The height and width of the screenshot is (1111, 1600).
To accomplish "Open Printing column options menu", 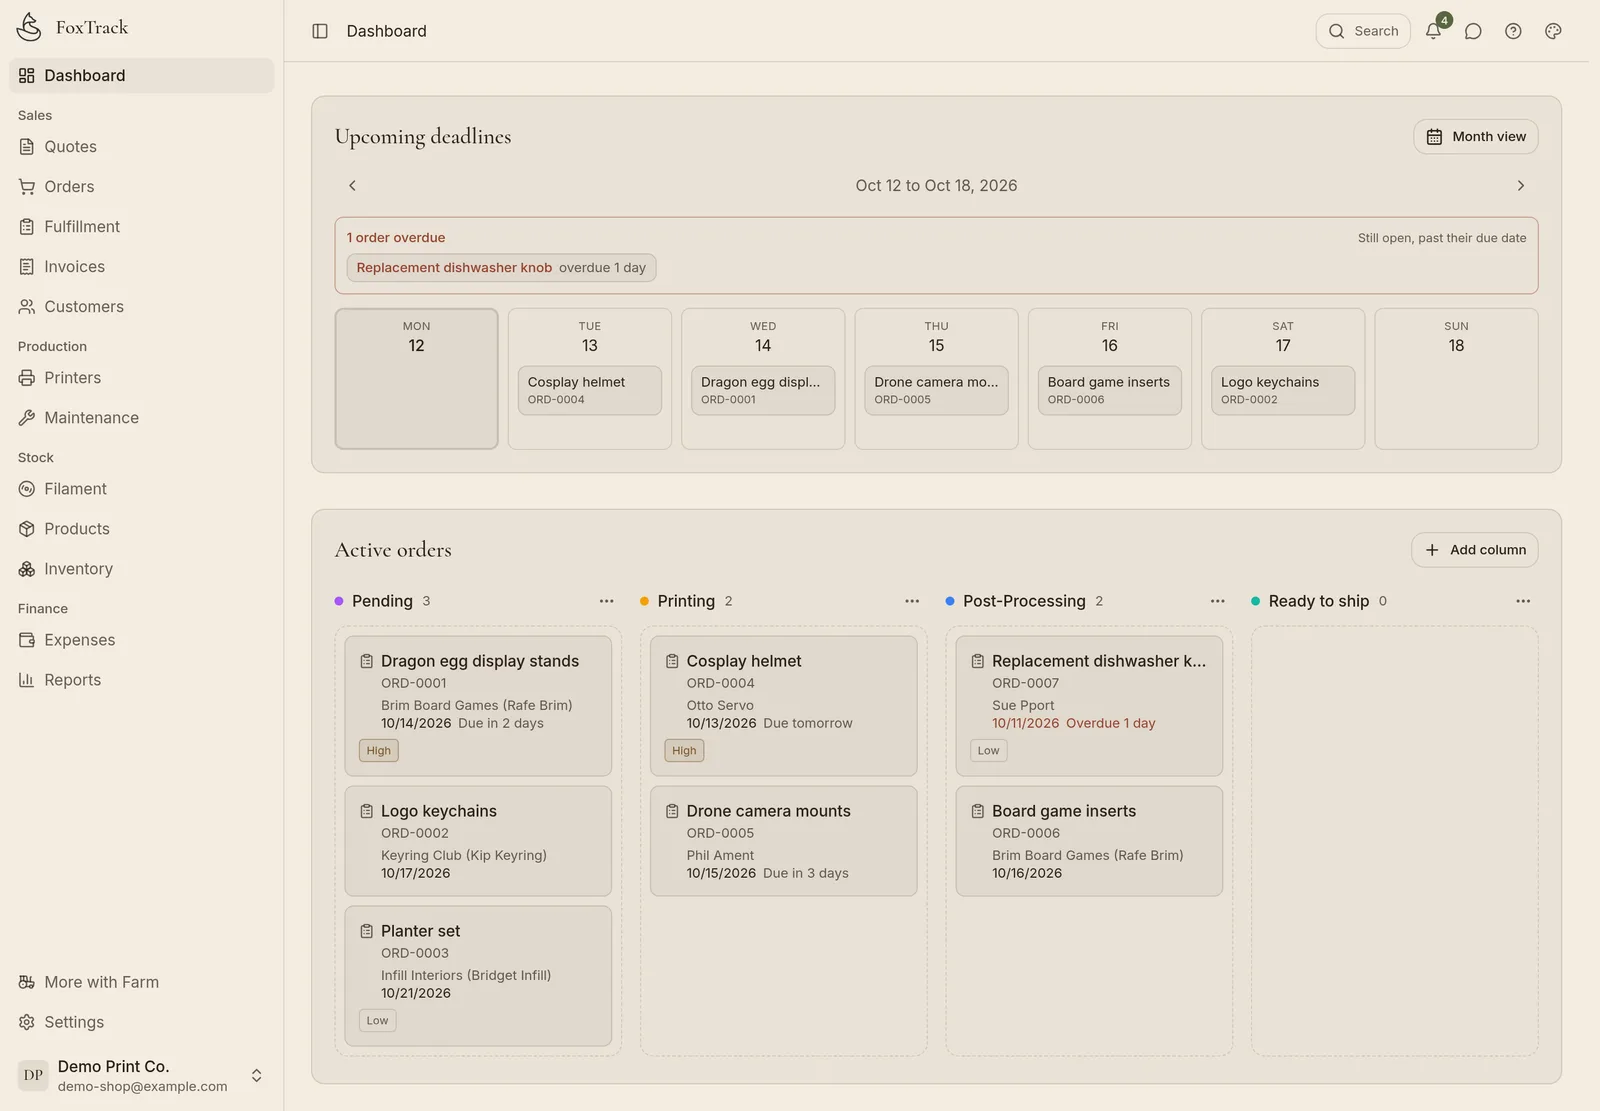I will coord(912,601).
